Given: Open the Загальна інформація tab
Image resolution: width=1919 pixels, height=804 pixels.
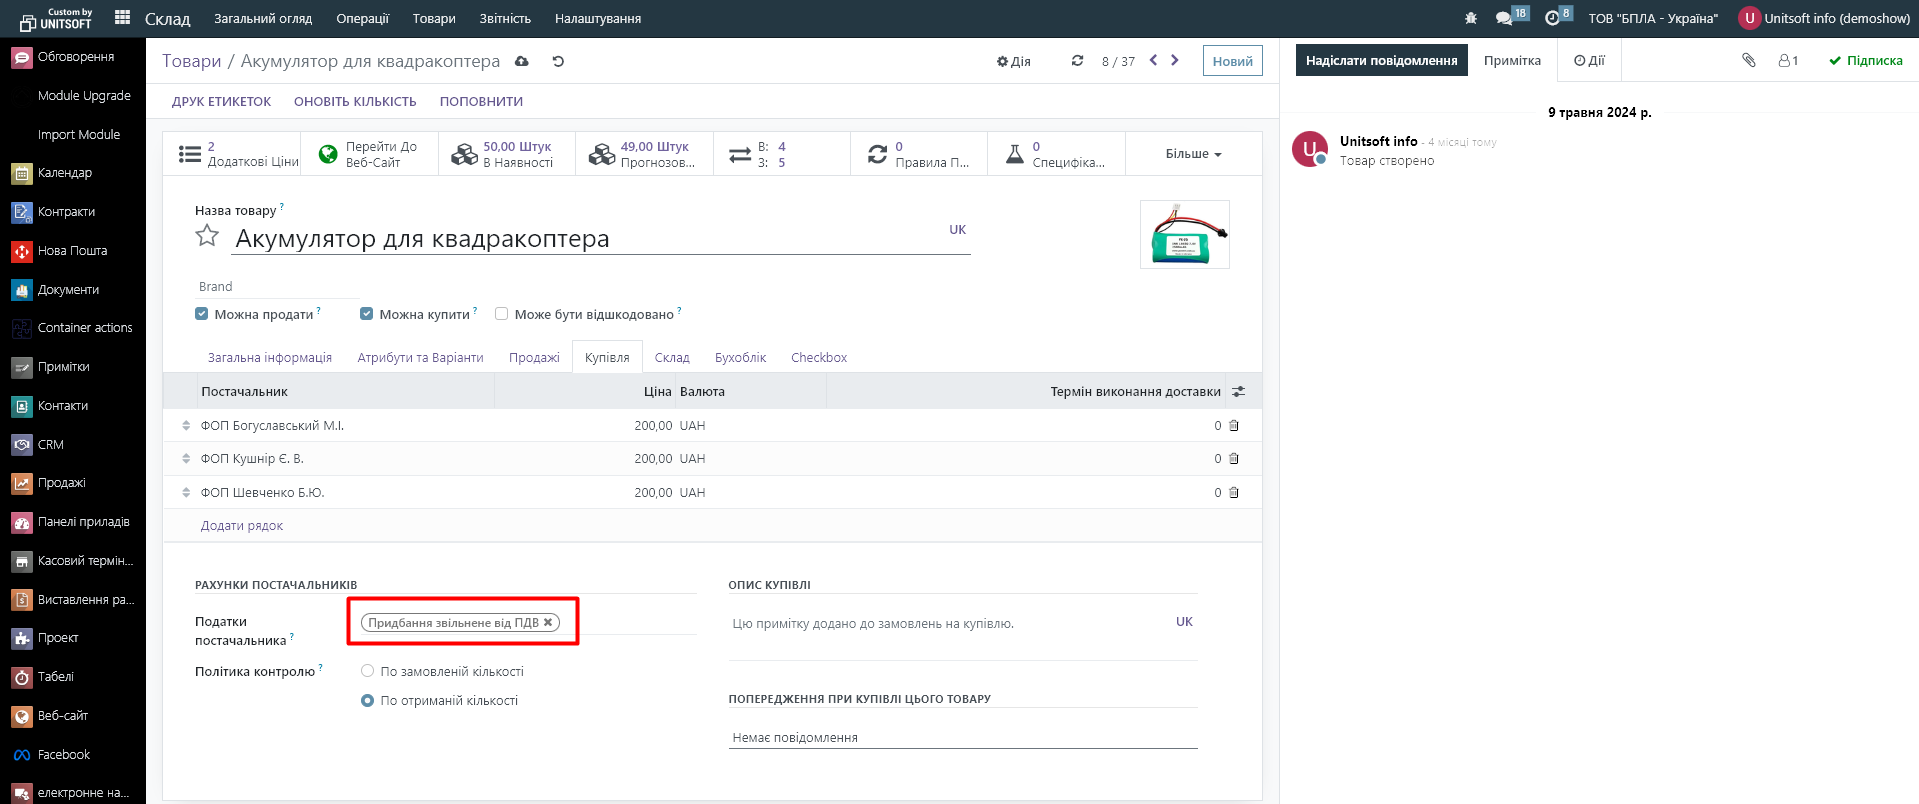Looking at the screenshot, I should [269, 357].
